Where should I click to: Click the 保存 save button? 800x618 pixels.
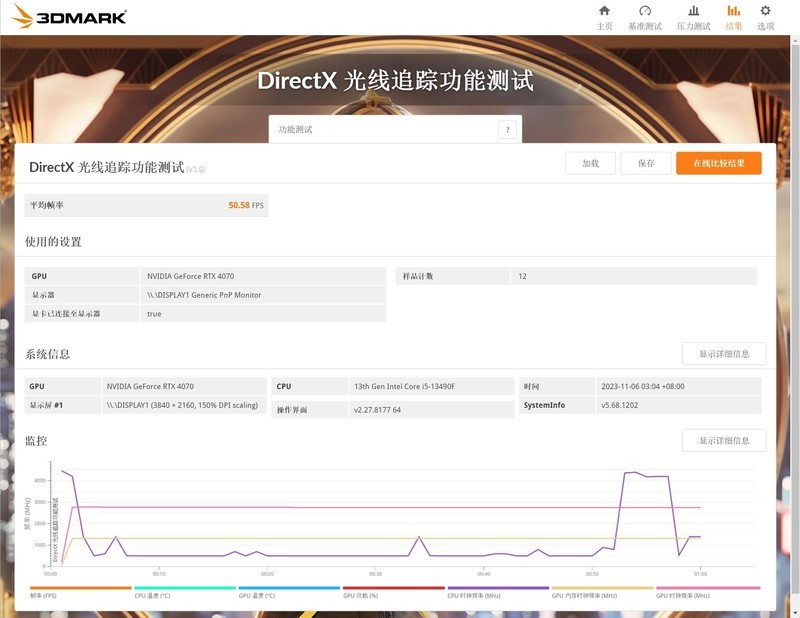646,163
